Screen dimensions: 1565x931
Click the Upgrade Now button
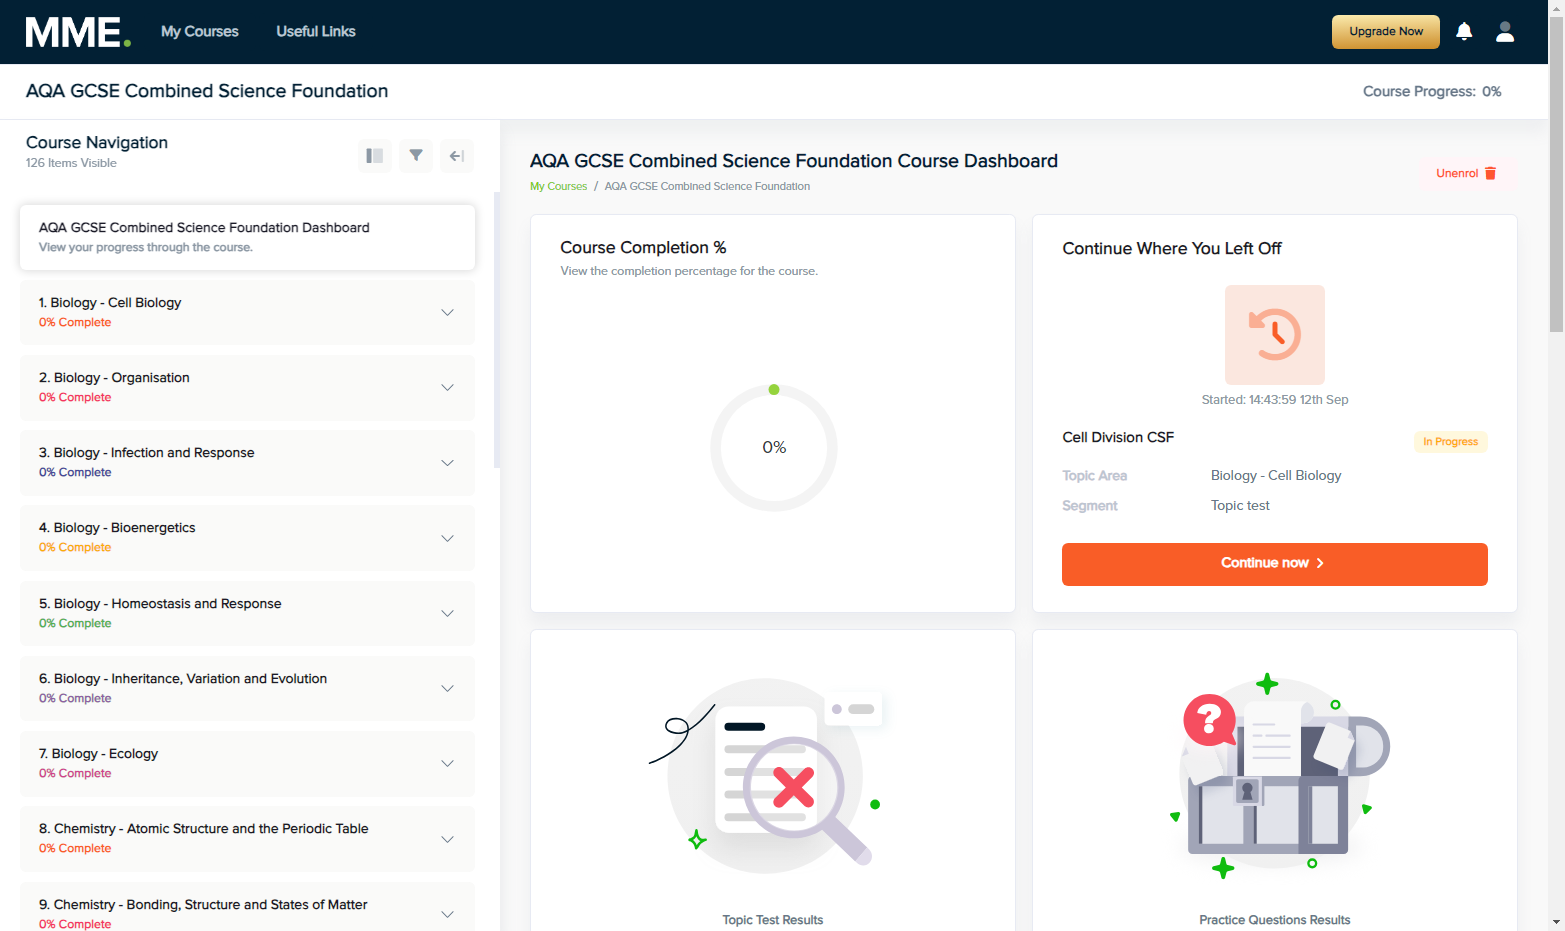1386,32
